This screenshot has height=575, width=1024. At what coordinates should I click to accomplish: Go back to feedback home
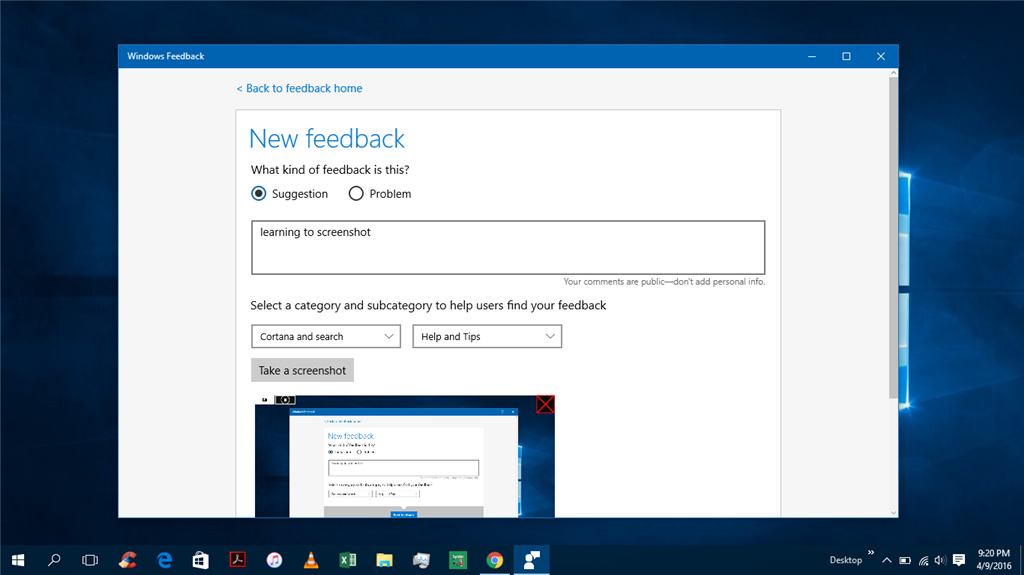pos(299,88)
